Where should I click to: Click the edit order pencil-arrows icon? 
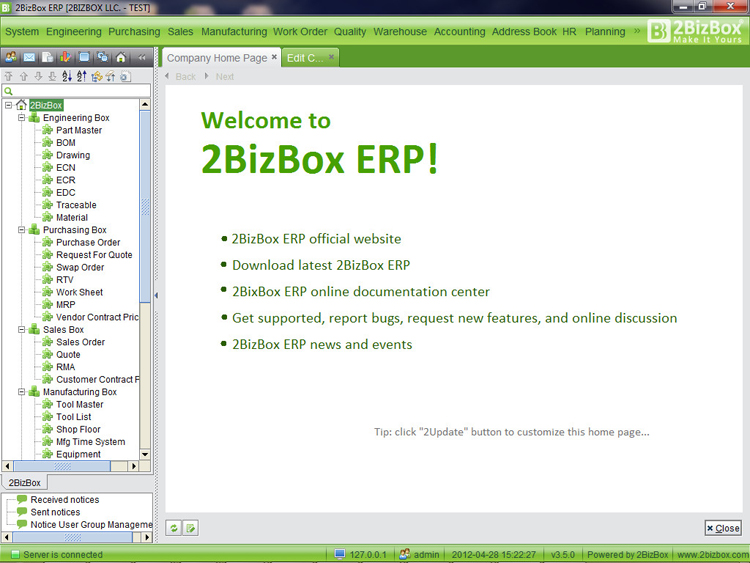111,76
